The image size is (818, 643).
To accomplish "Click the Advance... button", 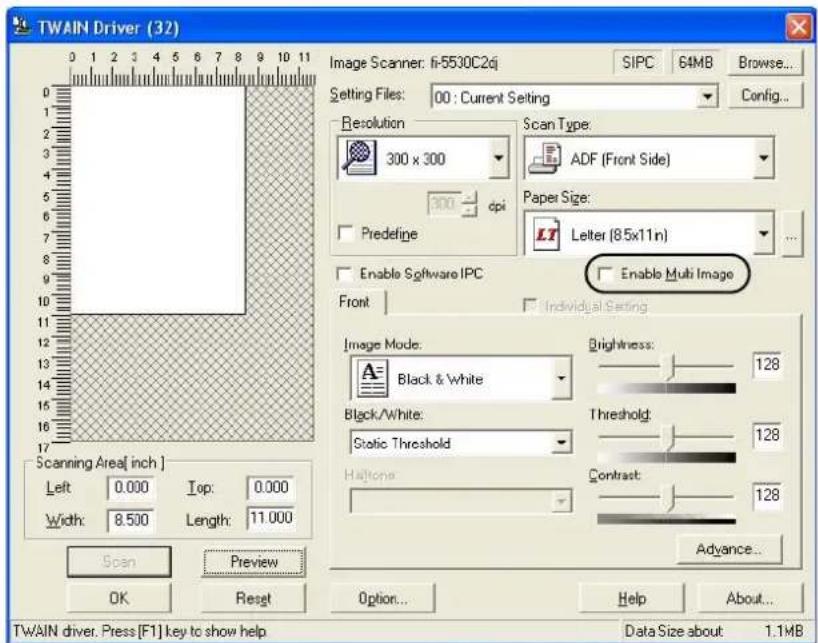I will [x=729, y=549].
